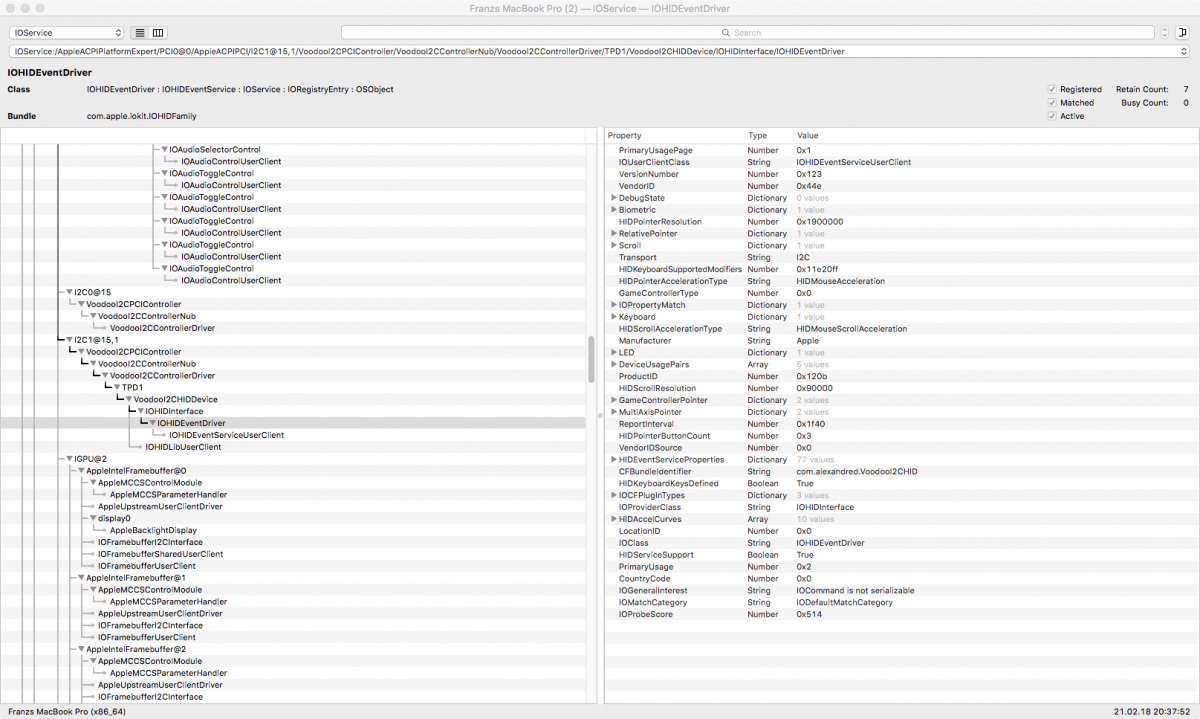Image resolution: width=1200 pixels, height=719 pixels.
Task: Expand the HIDEventServiceProperties dictionary
Action: coord(614,460)
